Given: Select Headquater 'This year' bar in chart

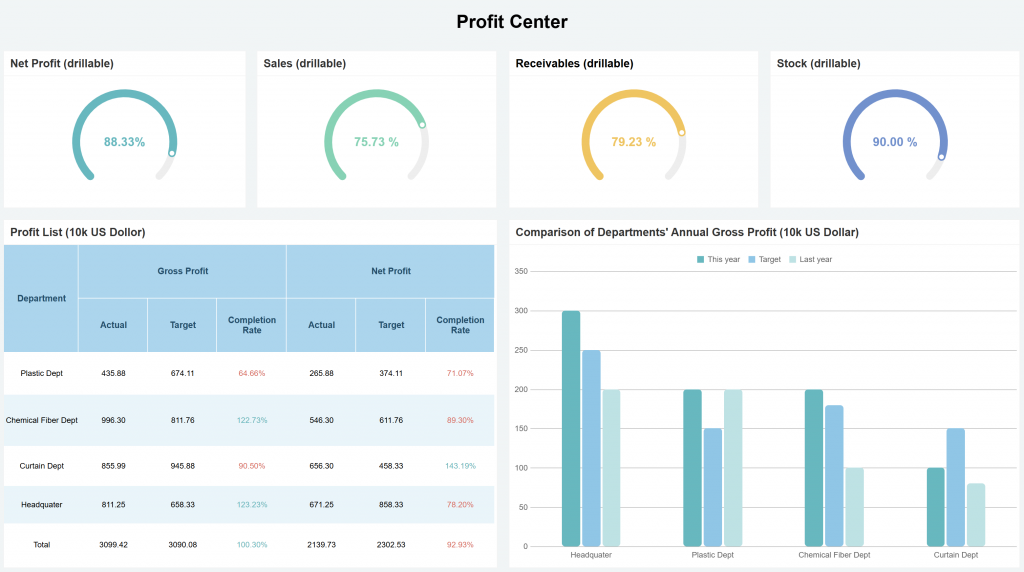Looking at the screenshot, I should [571, 428].
